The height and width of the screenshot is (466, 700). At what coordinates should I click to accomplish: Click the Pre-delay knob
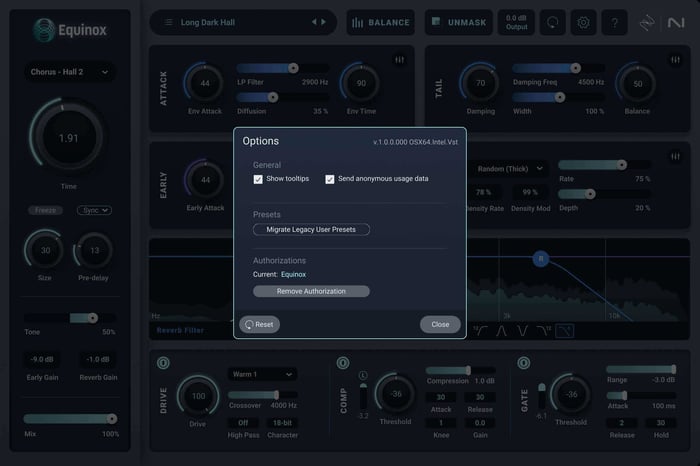pos(94,250)
